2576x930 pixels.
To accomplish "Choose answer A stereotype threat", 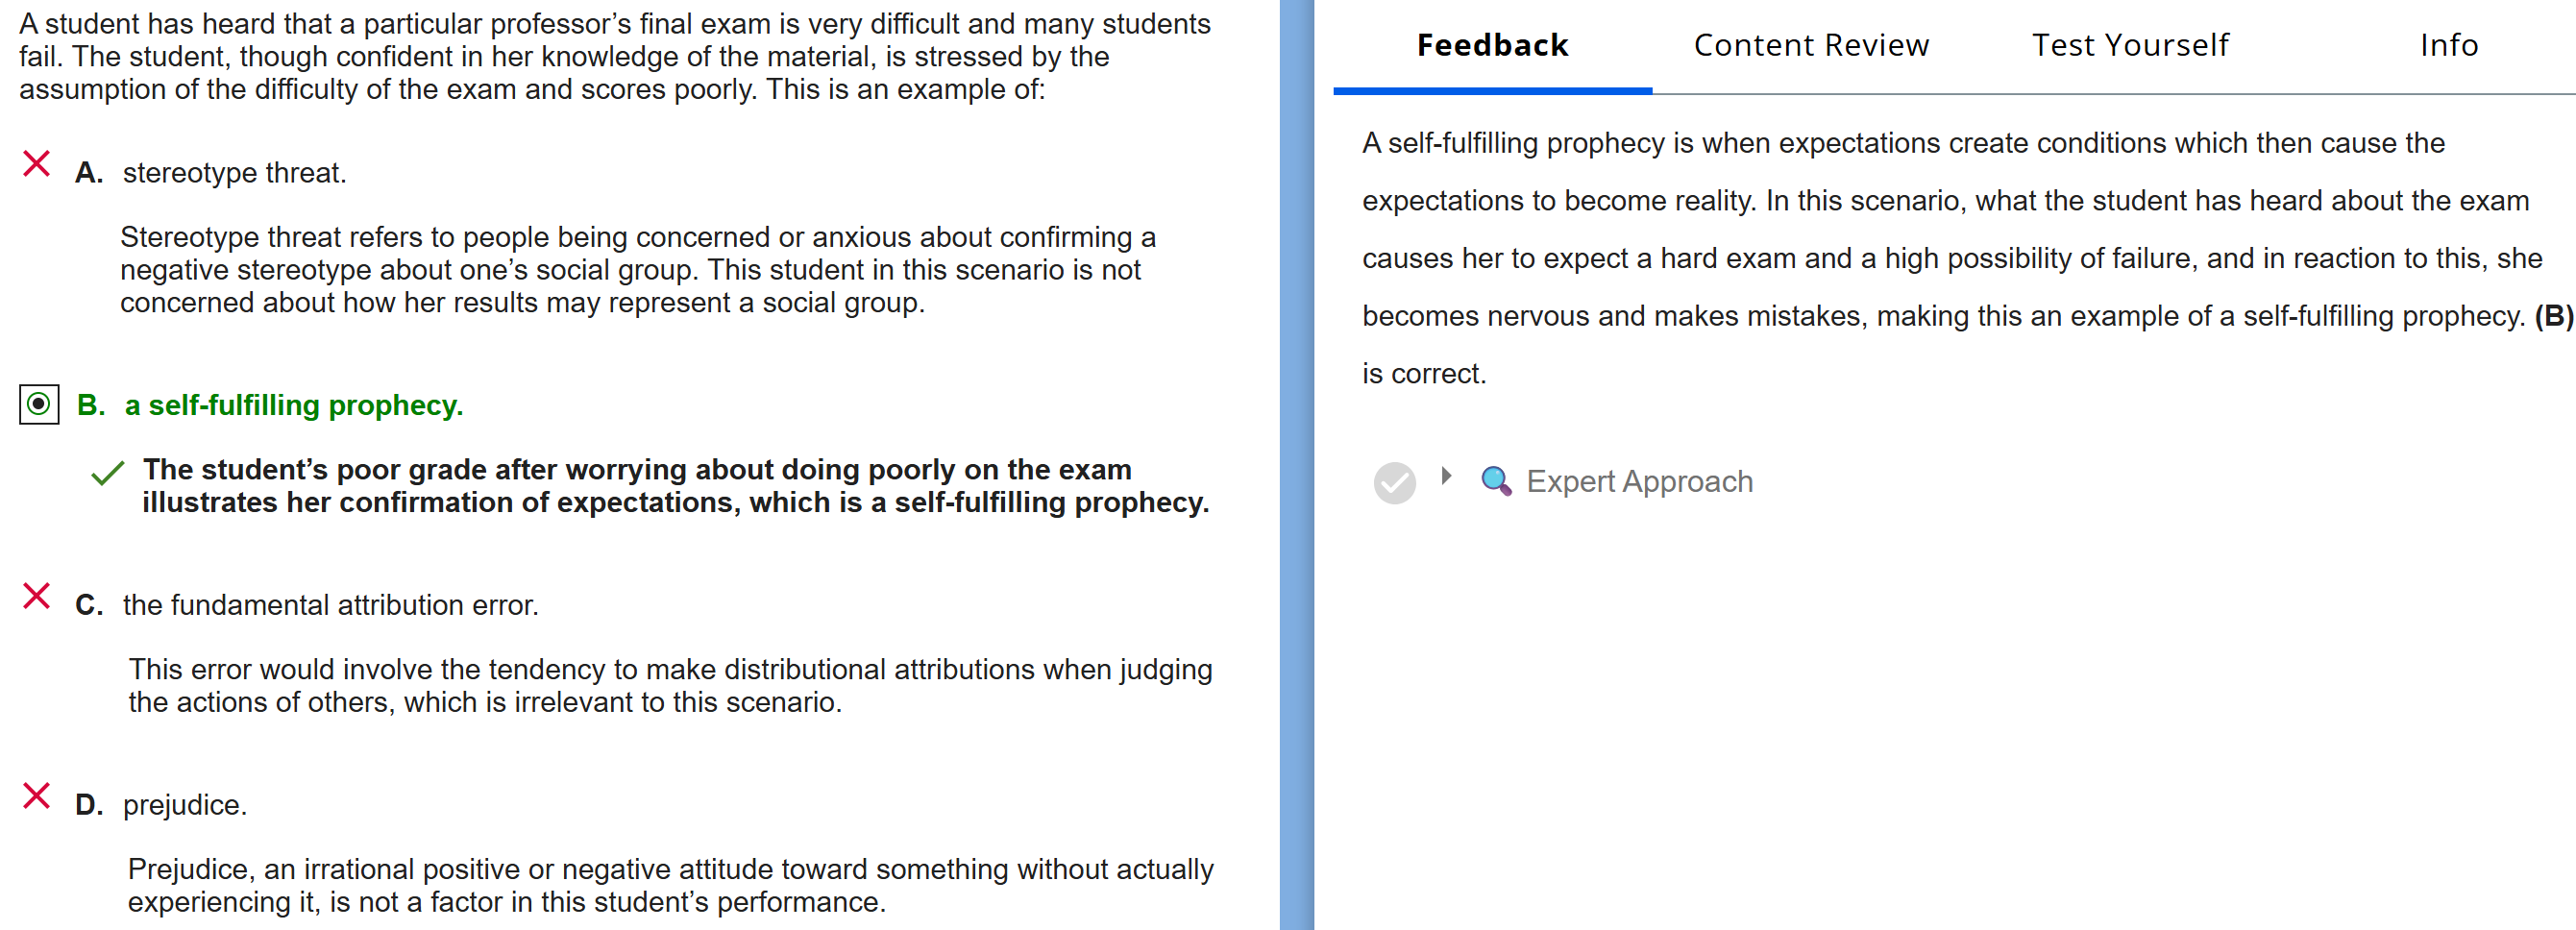I will (234, 173).
